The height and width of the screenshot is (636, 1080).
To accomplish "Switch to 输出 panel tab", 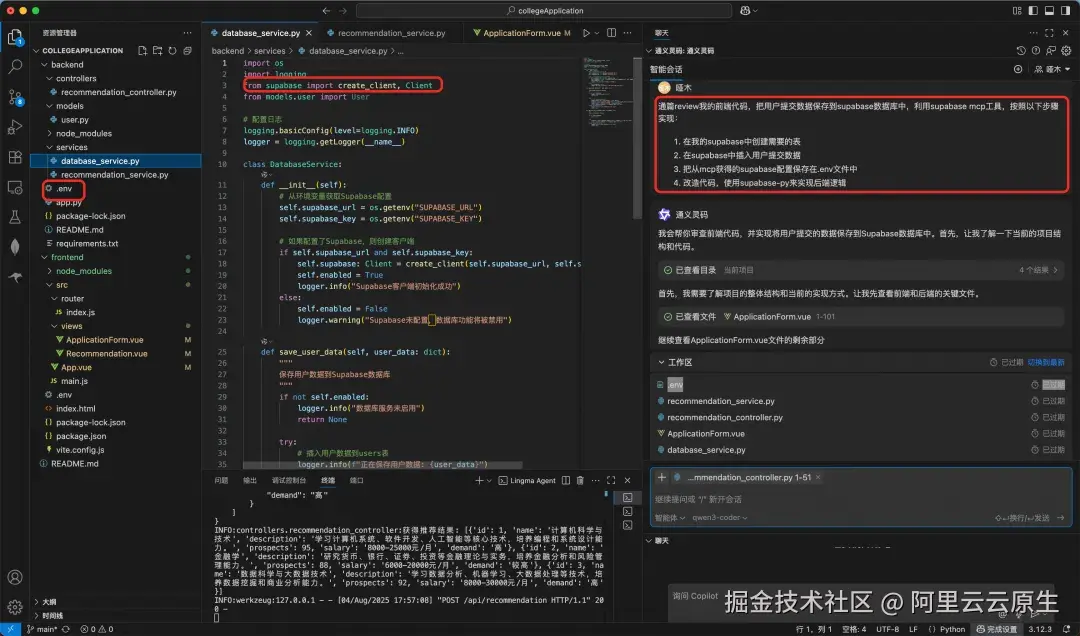I will click(250, 480).
